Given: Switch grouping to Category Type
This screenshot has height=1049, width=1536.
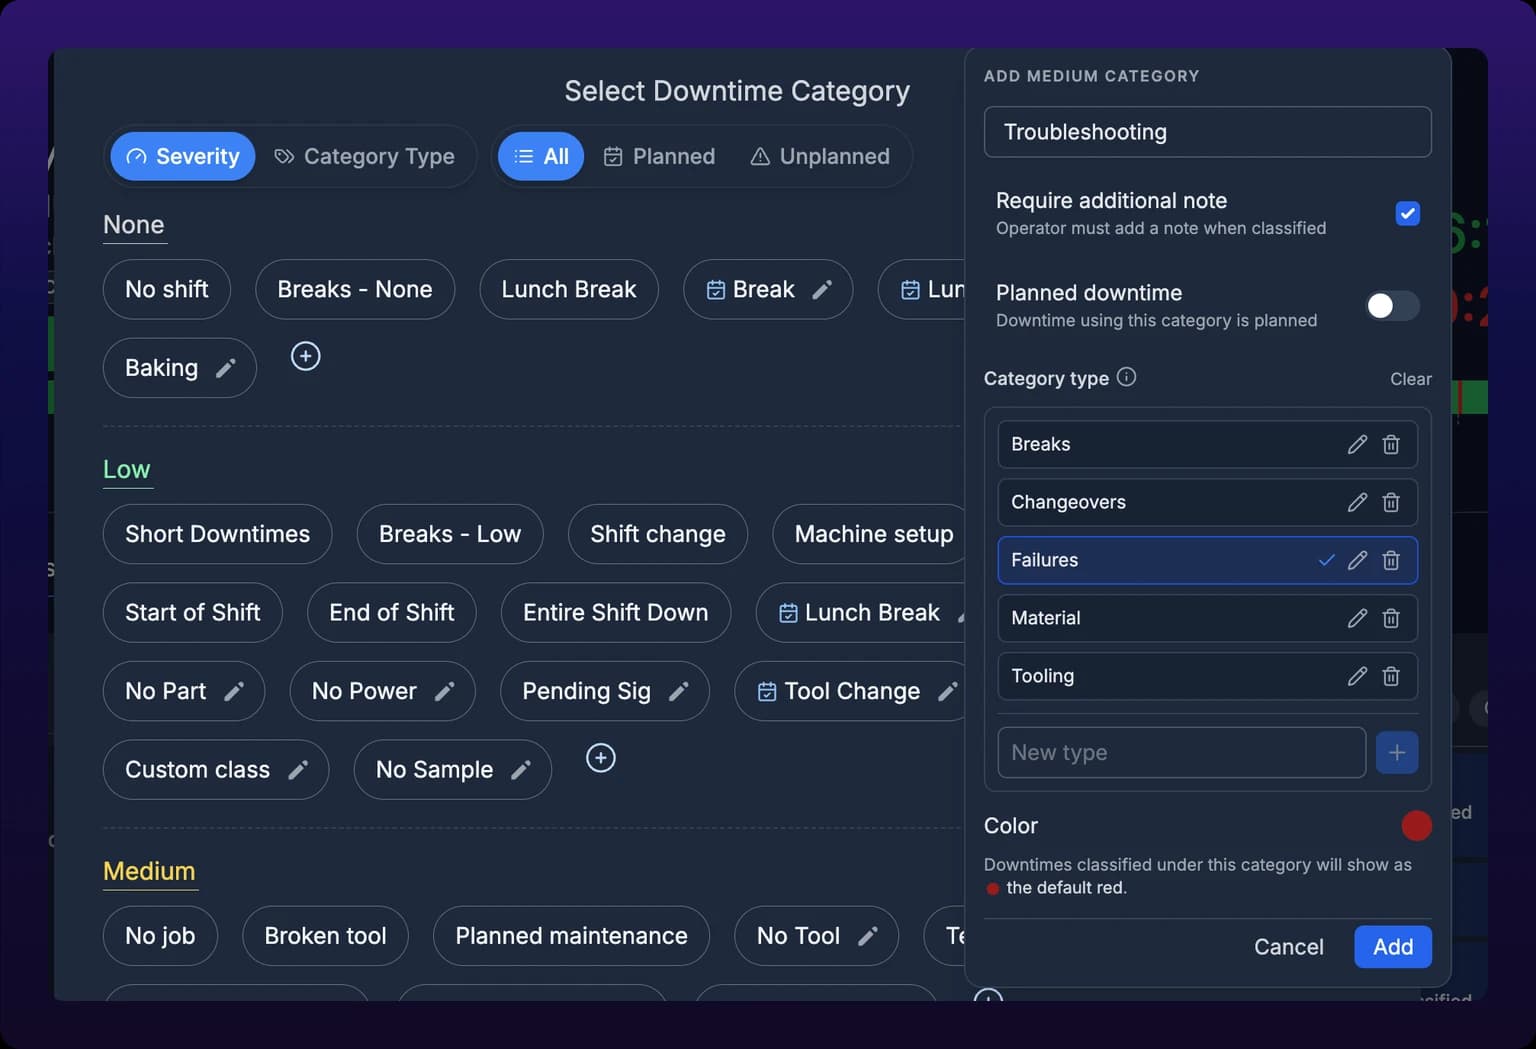Looking at the screenshot, I should point(365,156).
